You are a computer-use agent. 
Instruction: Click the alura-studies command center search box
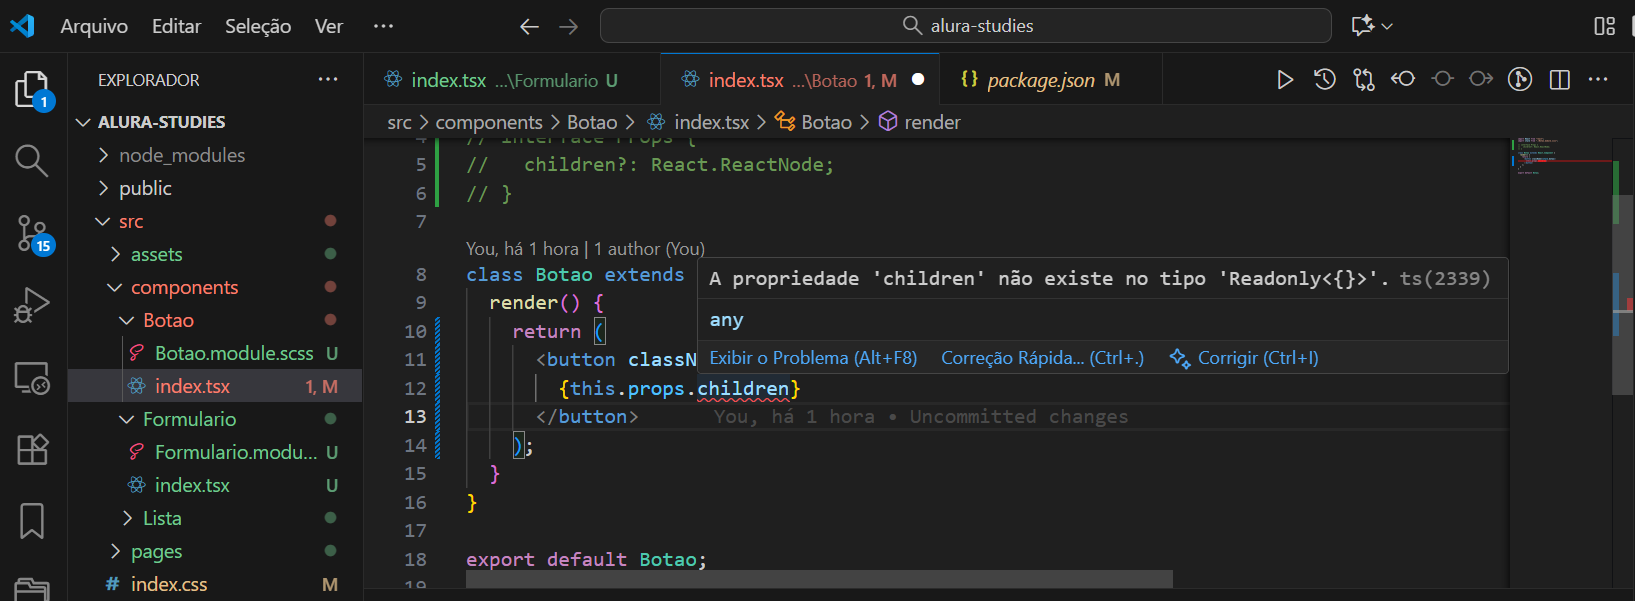point(965,26)
